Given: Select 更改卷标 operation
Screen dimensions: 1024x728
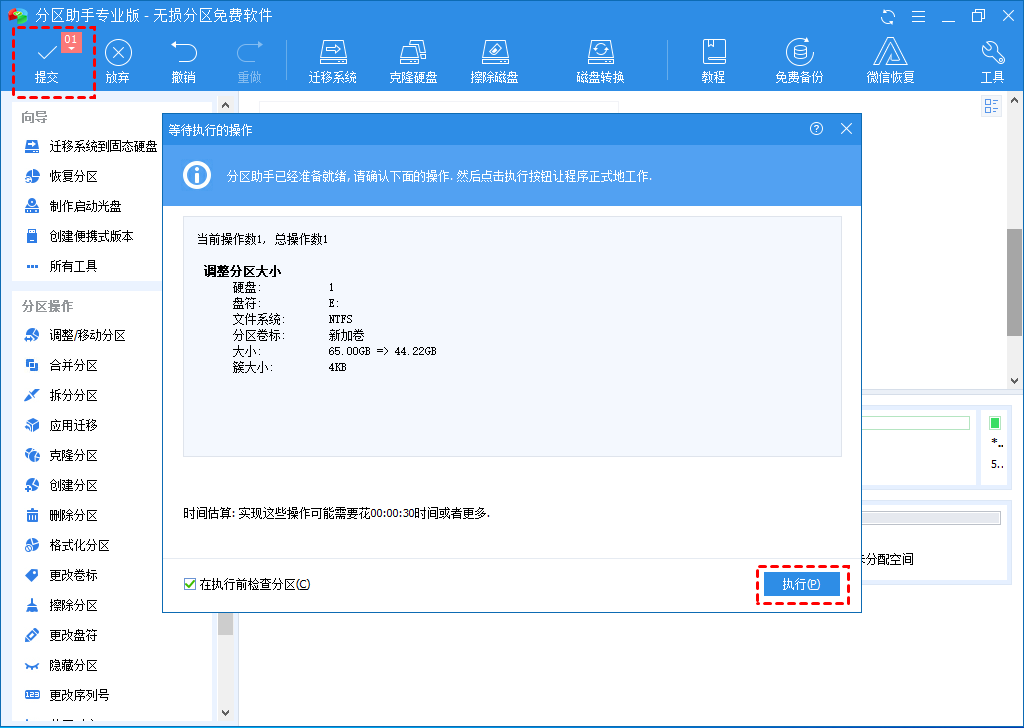Looking at the screenshot, I should (x=61, y=576).
